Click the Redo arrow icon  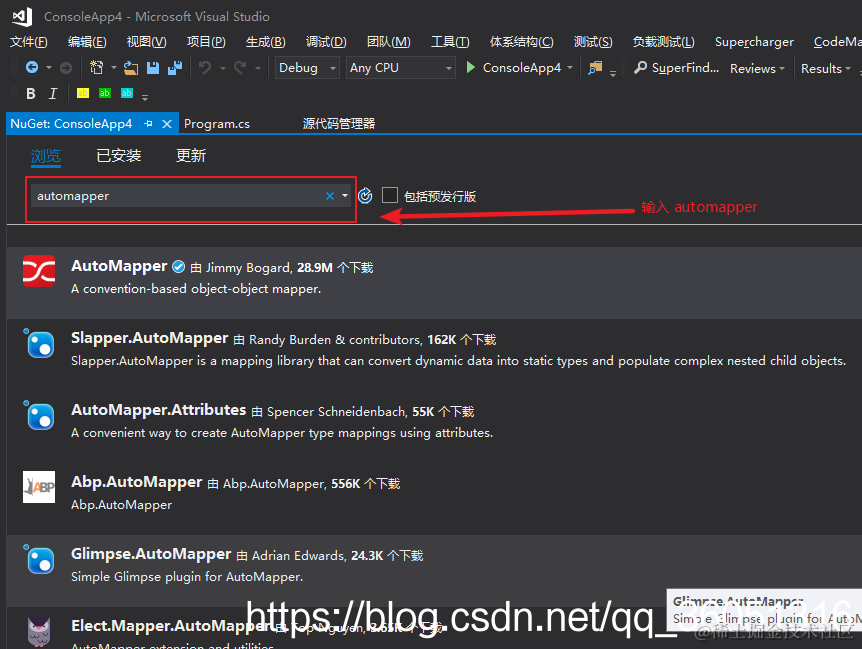tap(240, 68)
